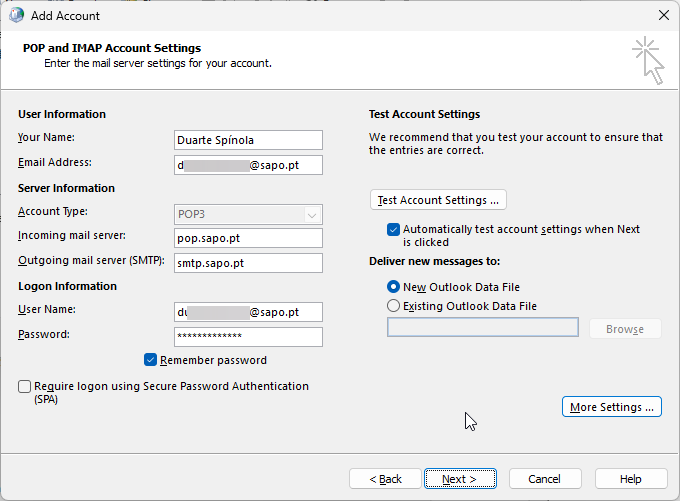The width and height of the screenshot is (680, 501).
Task: Choose Existing Outlook Data File option
Action: click(393, 306)
